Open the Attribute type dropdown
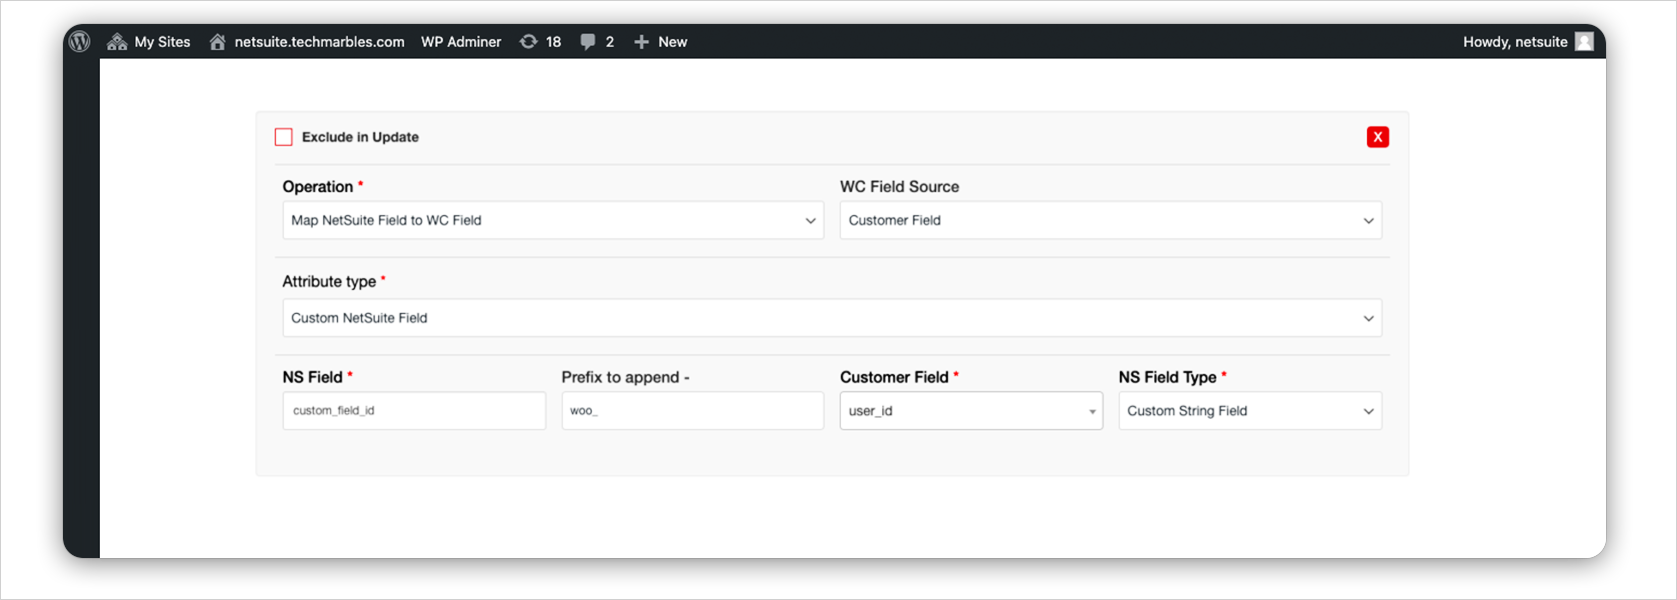 click(831, 318)
